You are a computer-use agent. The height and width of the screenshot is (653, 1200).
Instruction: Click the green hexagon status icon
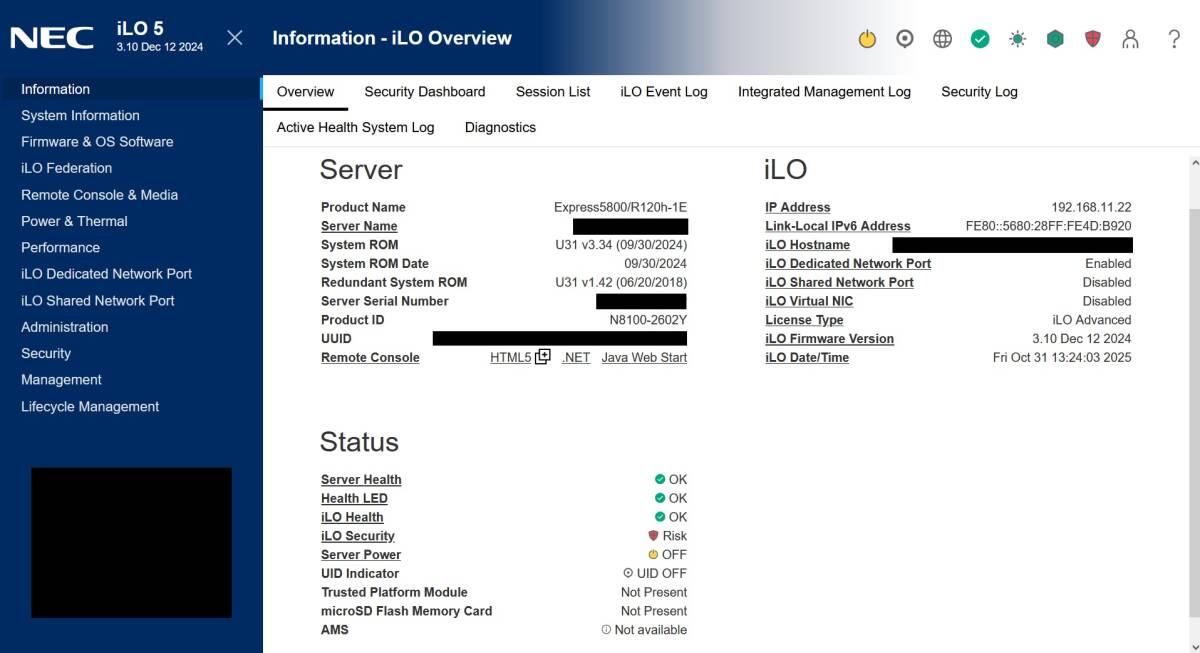[1055, 39]
